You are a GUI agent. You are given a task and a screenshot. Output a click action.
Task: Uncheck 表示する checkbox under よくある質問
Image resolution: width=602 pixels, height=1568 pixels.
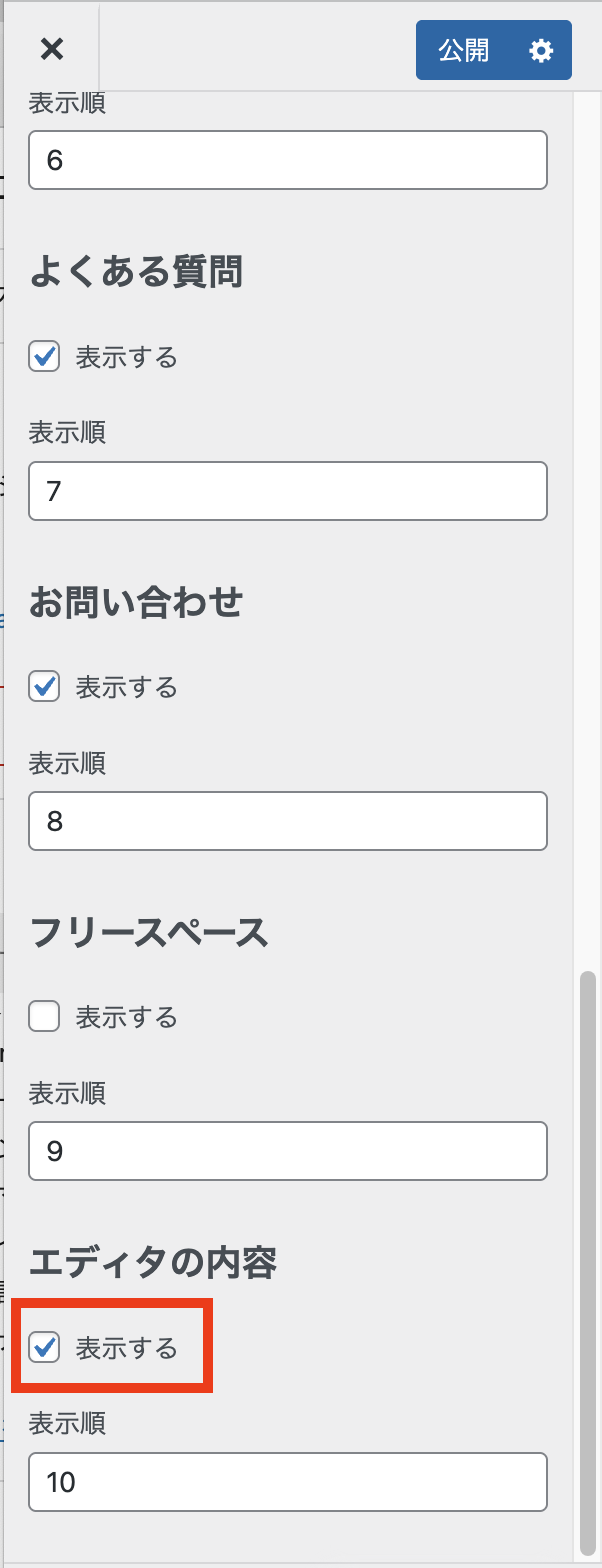44,356
